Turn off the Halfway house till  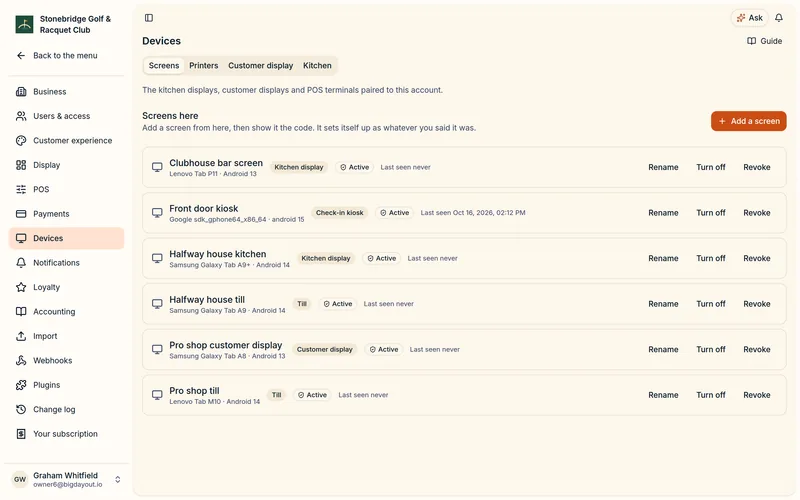[x=711, y=304]
